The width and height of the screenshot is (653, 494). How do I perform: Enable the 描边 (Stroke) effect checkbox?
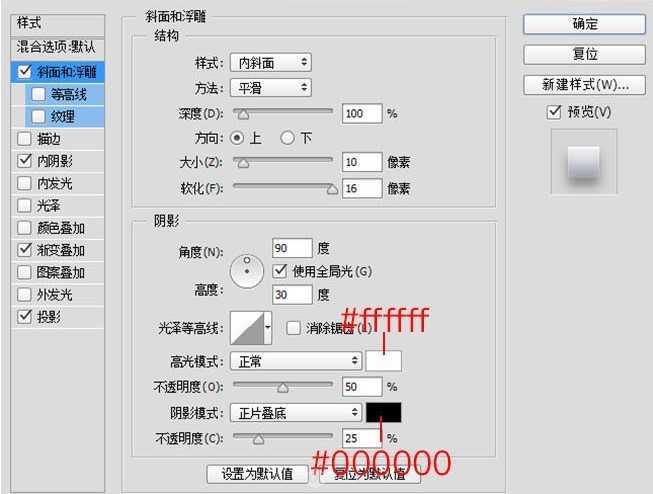pyautogui.click(x=24, y=139)
